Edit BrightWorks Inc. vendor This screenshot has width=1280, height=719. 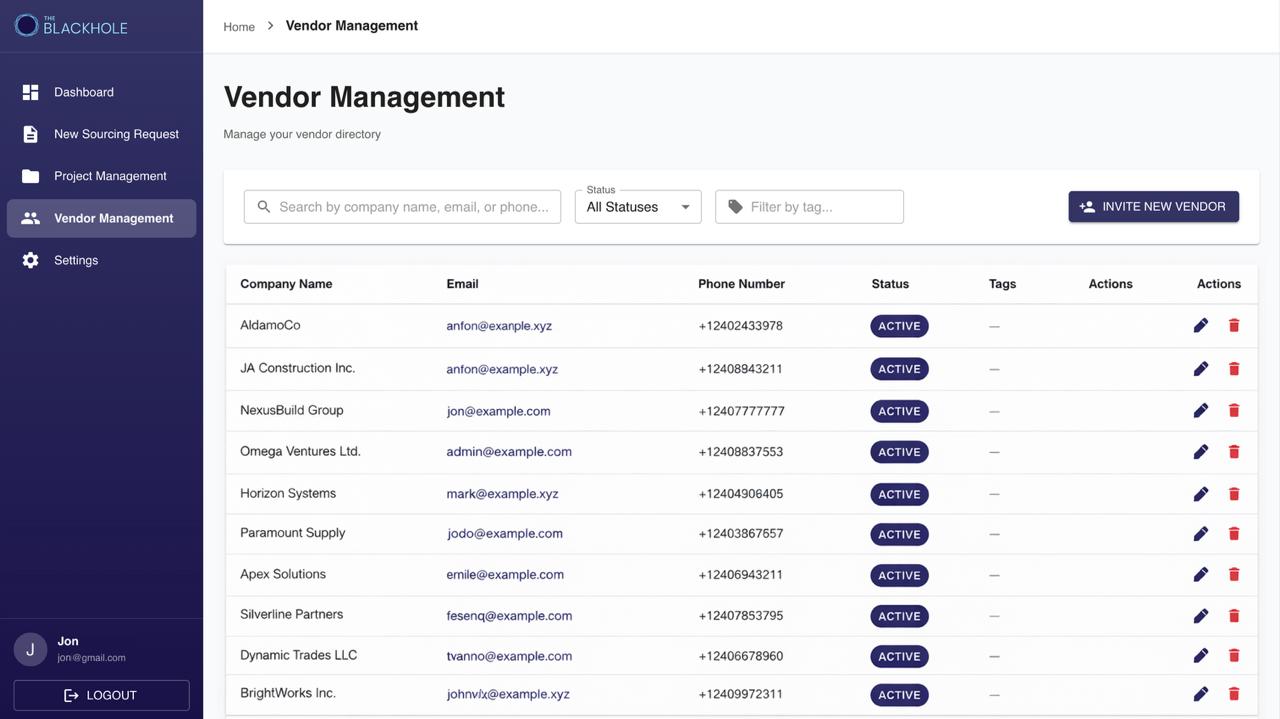coord(1201,694)
